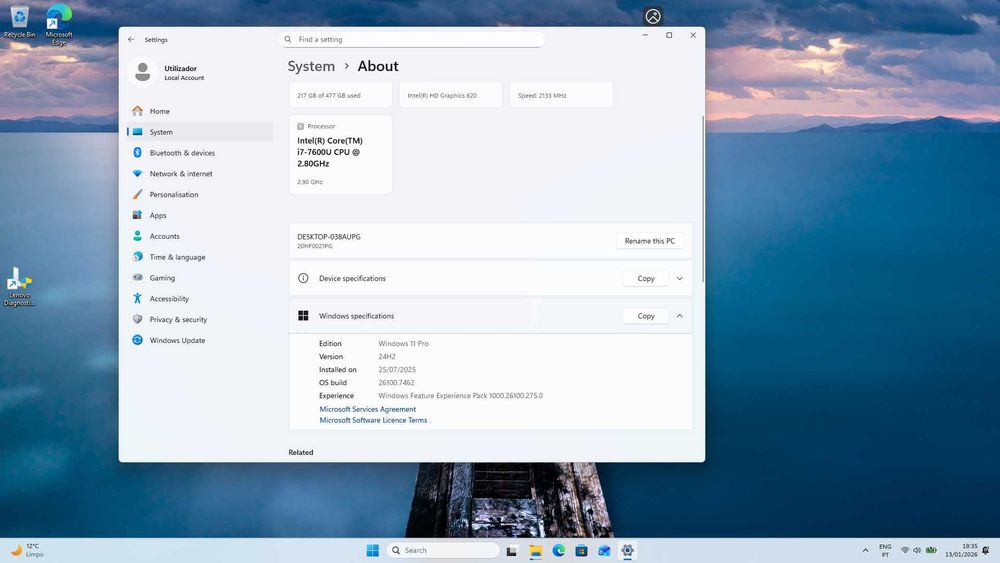Click the Speed: 2133 MHz card
Image resolution: width=1000 pixels, height=563 pixels.
pyautogui.click(x=561, y=95)
